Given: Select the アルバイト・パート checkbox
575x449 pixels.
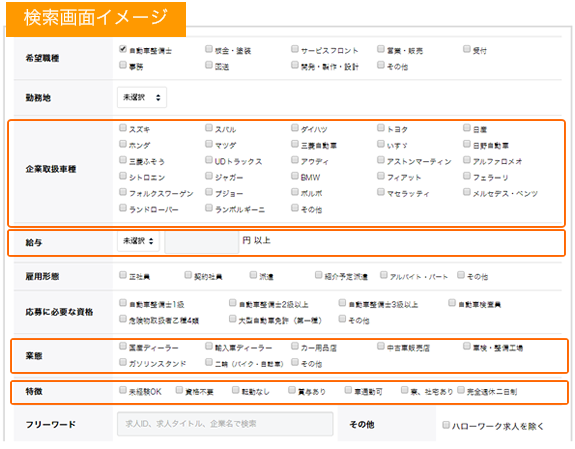Looking at the screenshot, I should (384, 275).
